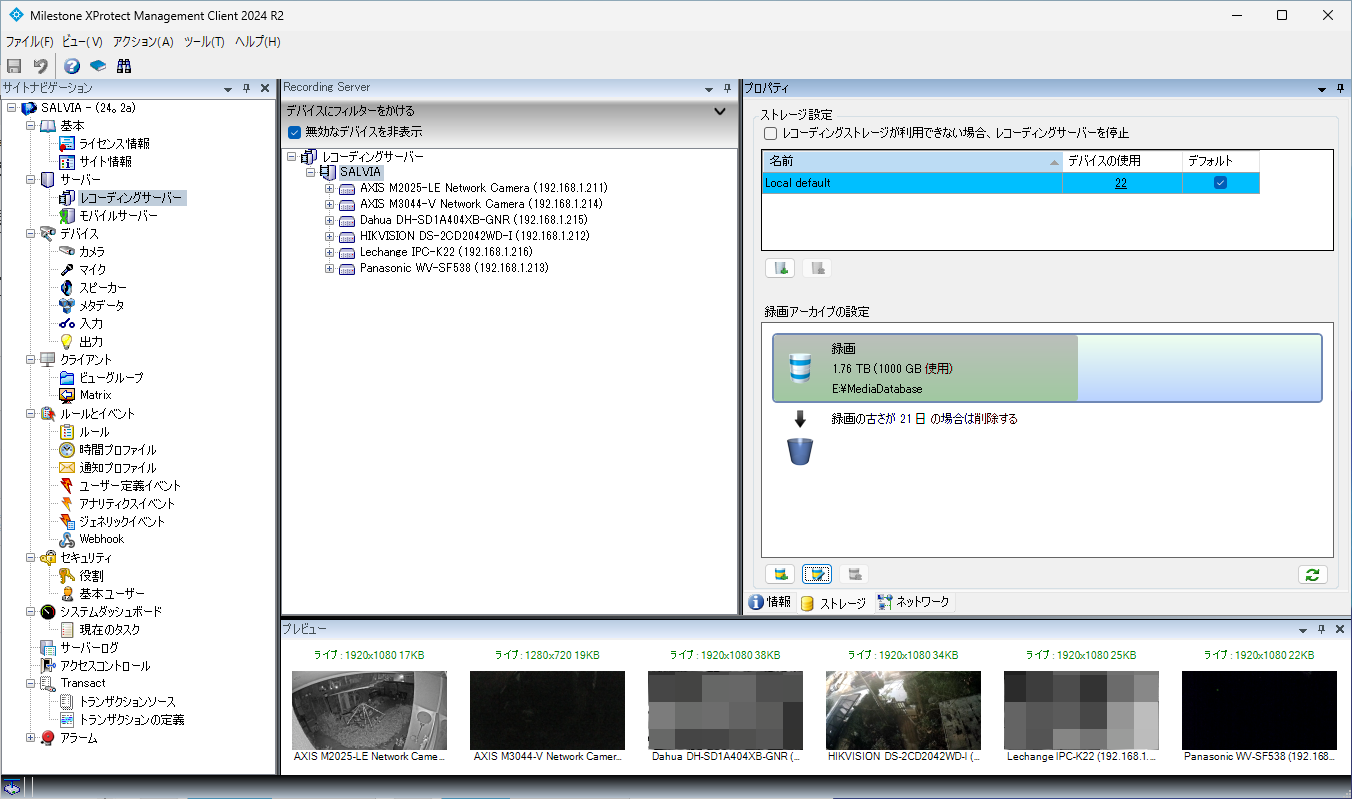
Task: Collapse the セキュリティ tree node
Action: (x=30, y=558)
